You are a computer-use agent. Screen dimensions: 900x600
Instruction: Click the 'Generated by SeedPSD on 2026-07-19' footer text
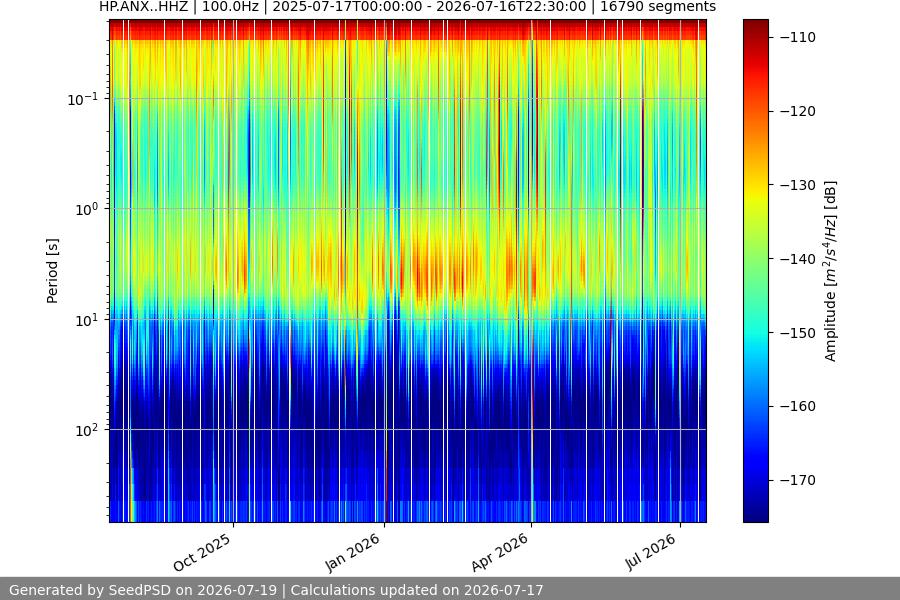pyautogui.click(x=143, y=590)
